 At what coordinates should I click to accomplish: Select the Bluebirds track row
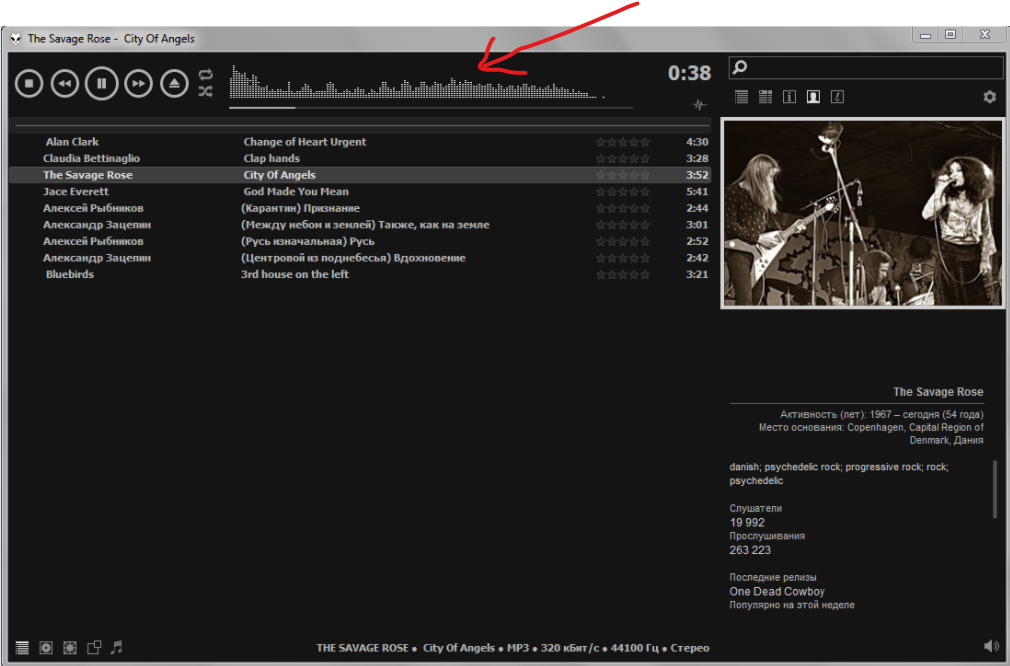[360, 274]
